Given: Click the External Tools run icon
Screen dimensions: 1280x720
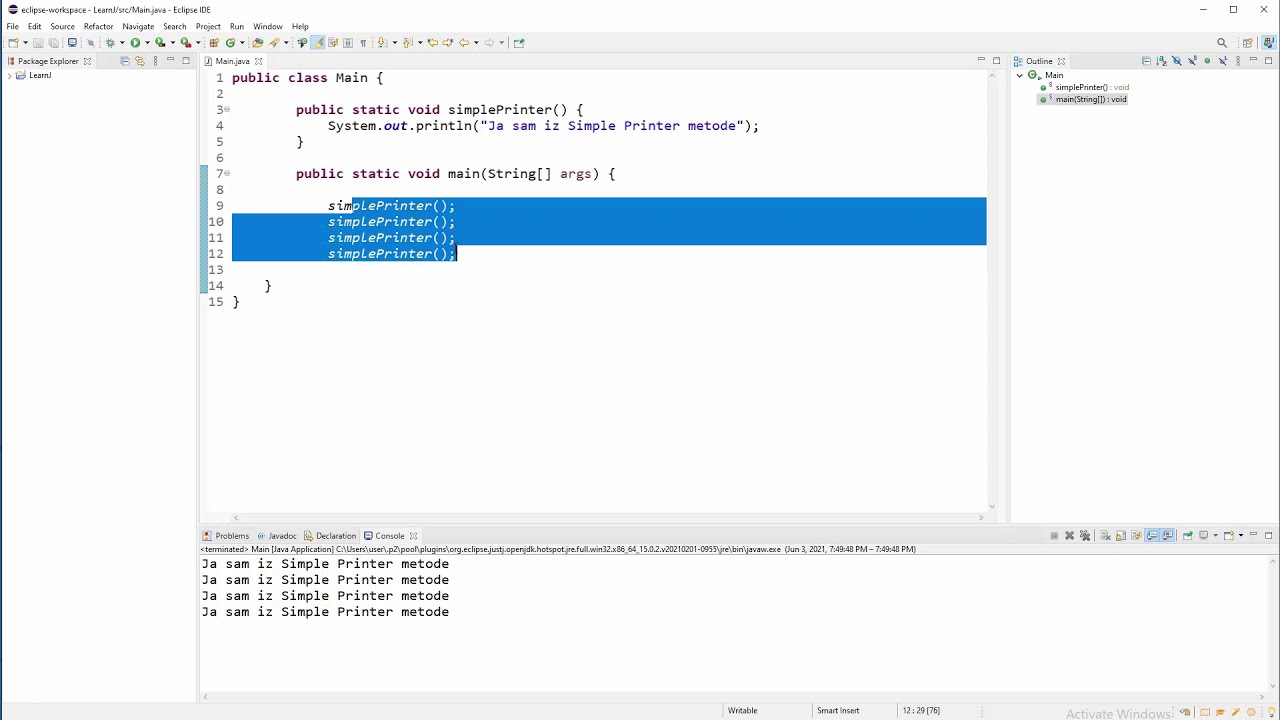Looking at the screenshot, I should coord(186,43).
